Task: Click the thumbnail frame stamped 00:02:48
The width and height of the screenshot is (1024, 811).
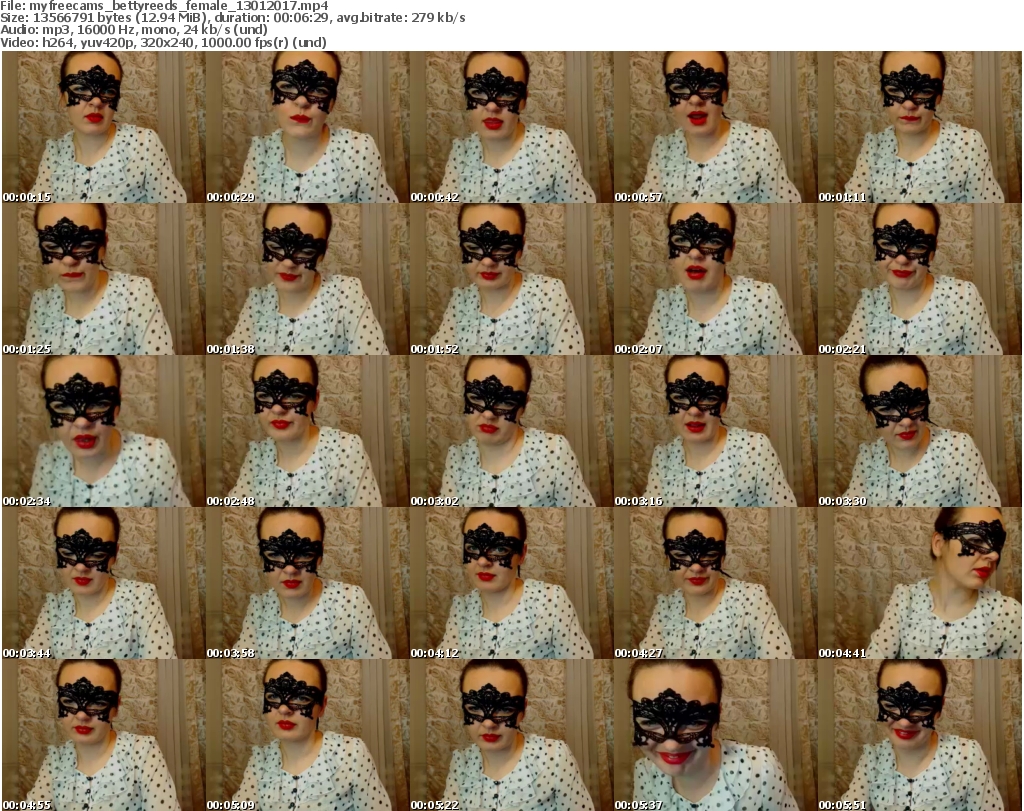Action: tap(308, 431)
